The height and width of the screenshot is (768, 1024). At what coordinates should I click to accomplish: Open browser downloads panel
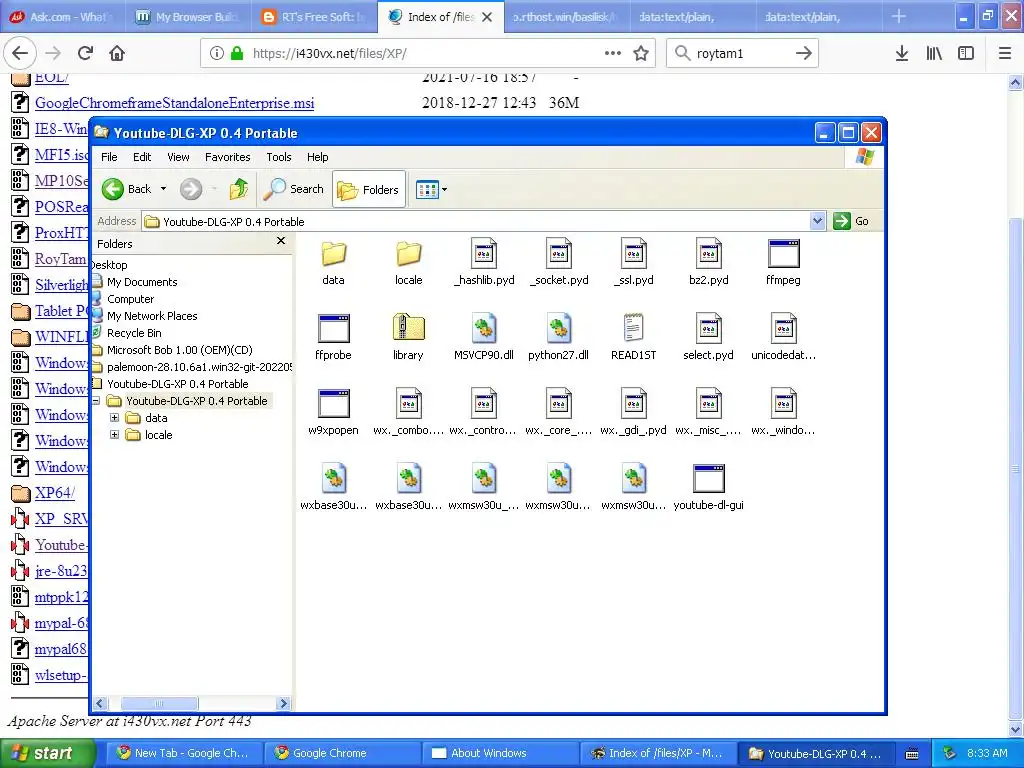pyautogui.click(x=902, y=54)
